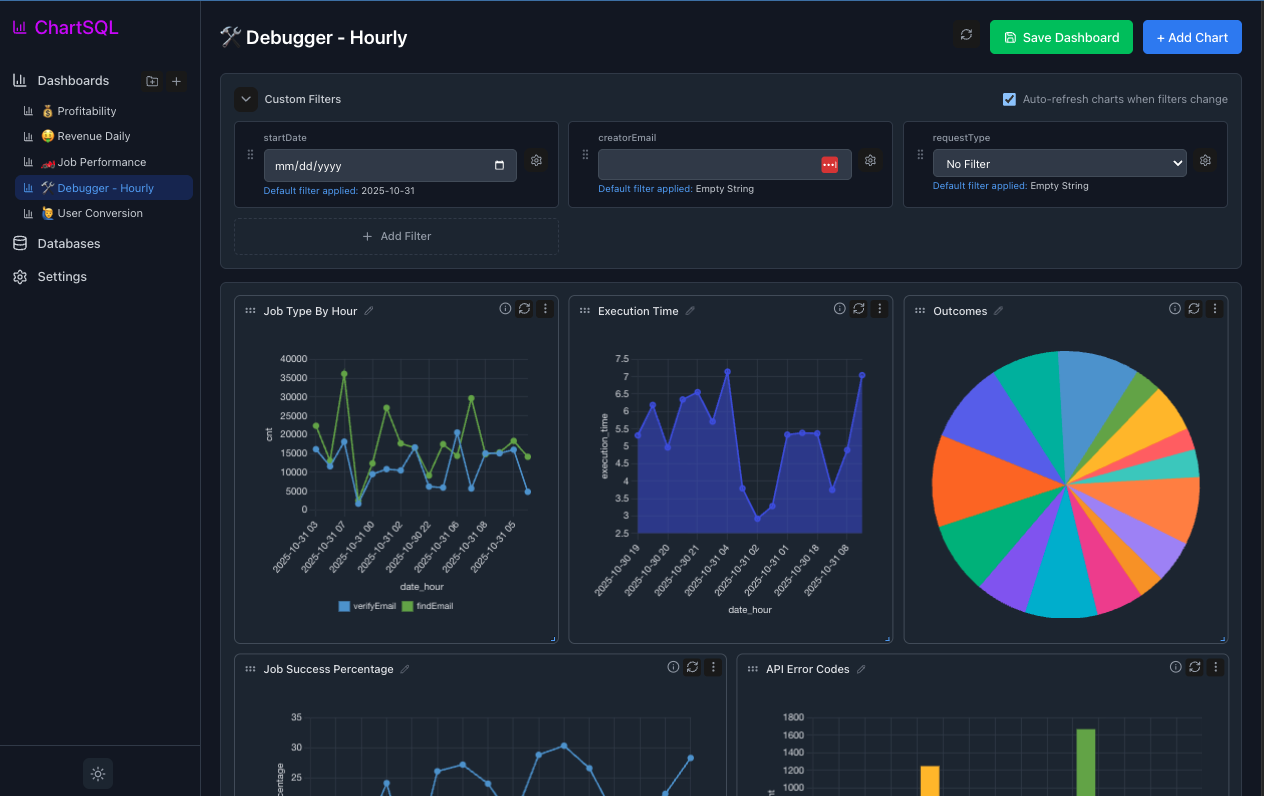Disable auto-refresh charts when filters change
The width and height of the screenshot is (1264, 796).
pos(1009,99)
